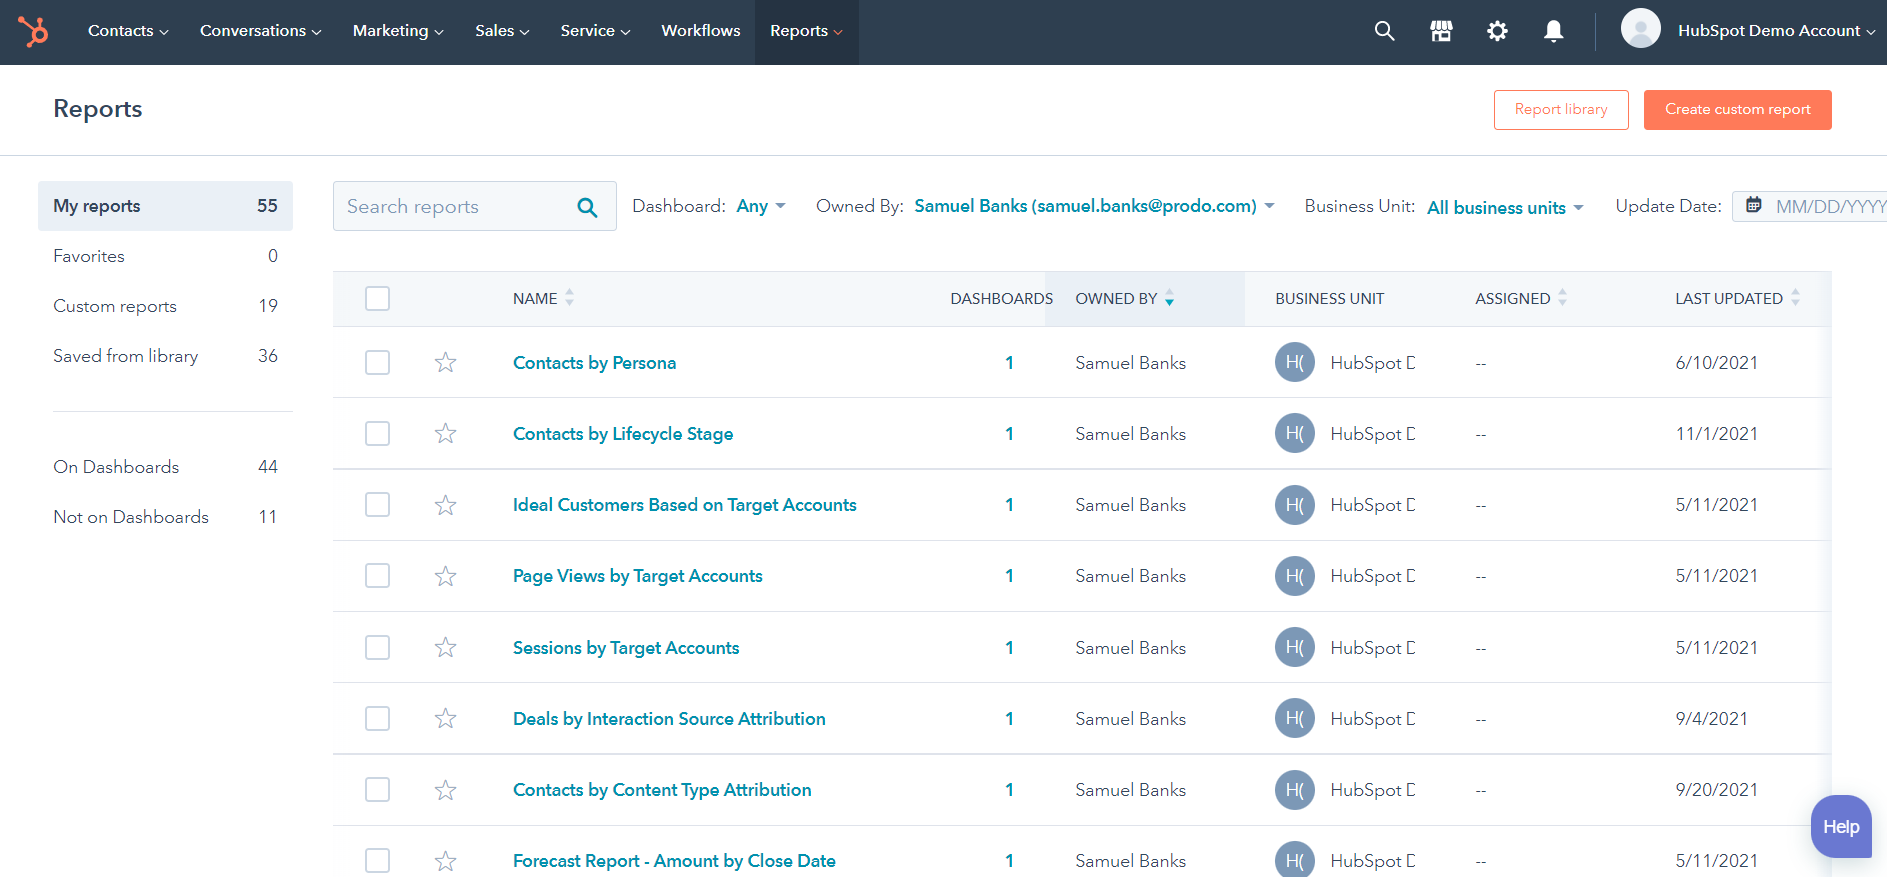Open the Dashboard Any filter dropdown
Image resolution: width=1887 pixels, height=877 pixels.
point(760,206)
